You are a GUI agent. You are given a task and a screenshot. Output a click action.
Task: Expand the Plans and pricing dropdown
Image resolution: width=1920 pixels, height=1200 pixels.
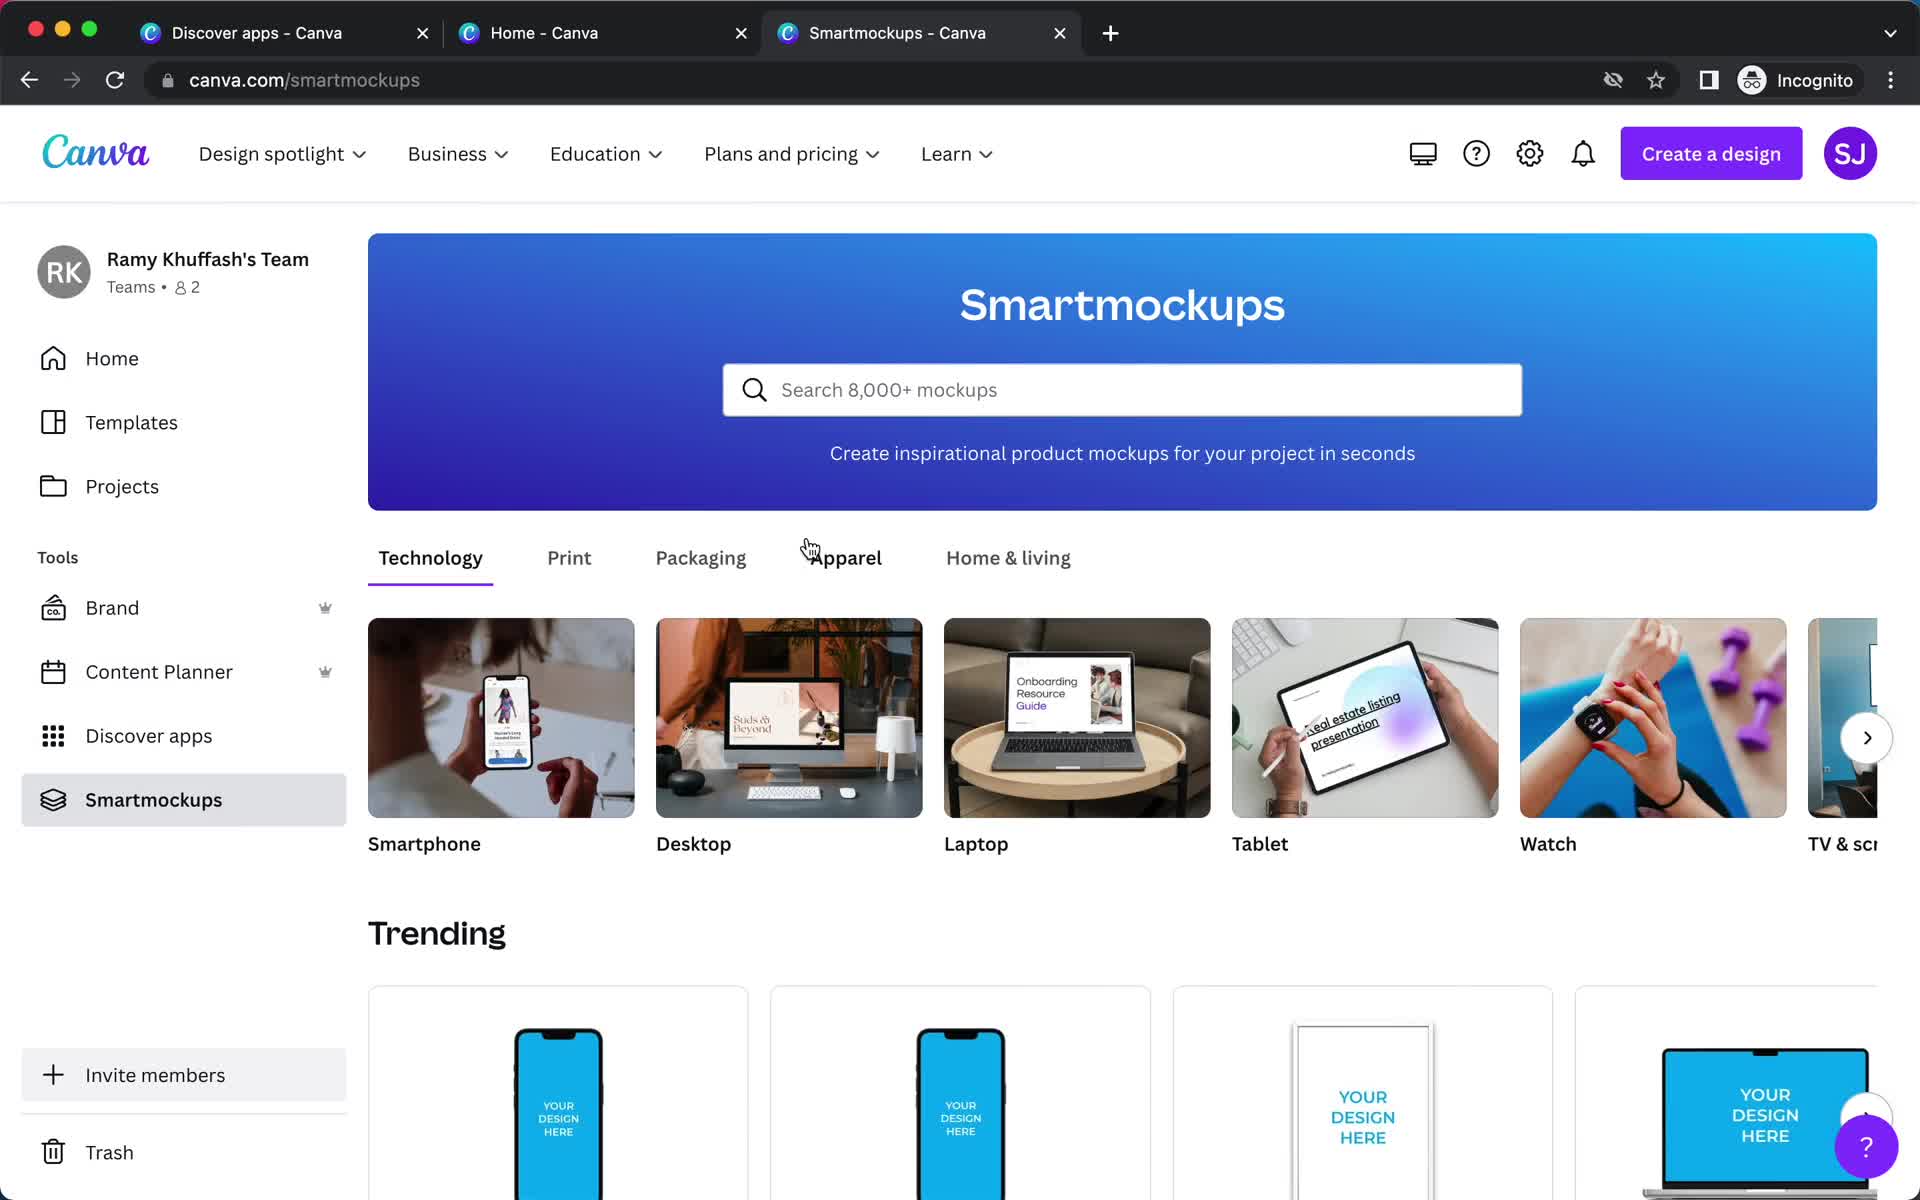click(793, 153)
